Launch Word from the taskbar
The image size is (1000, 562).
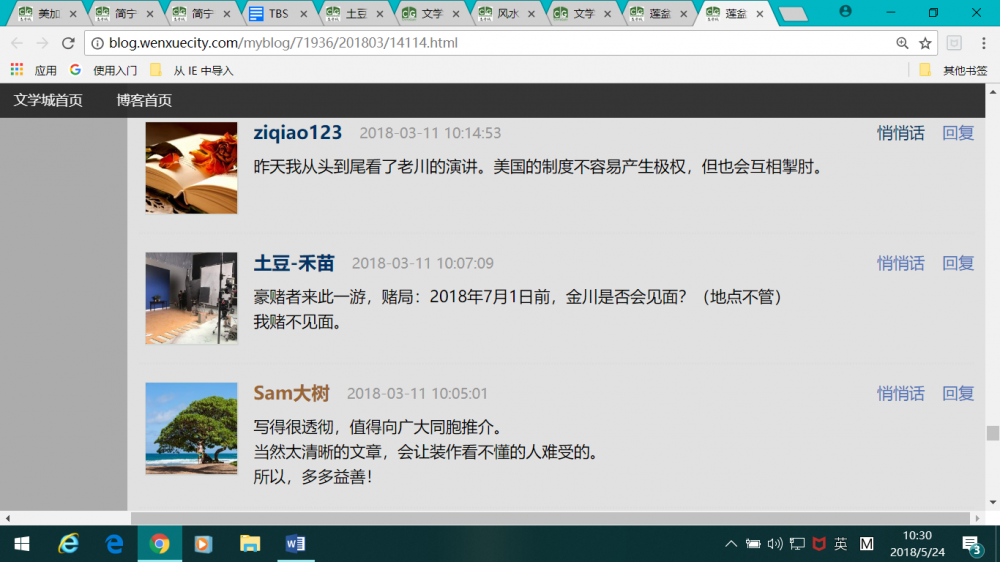coord(296,544)
